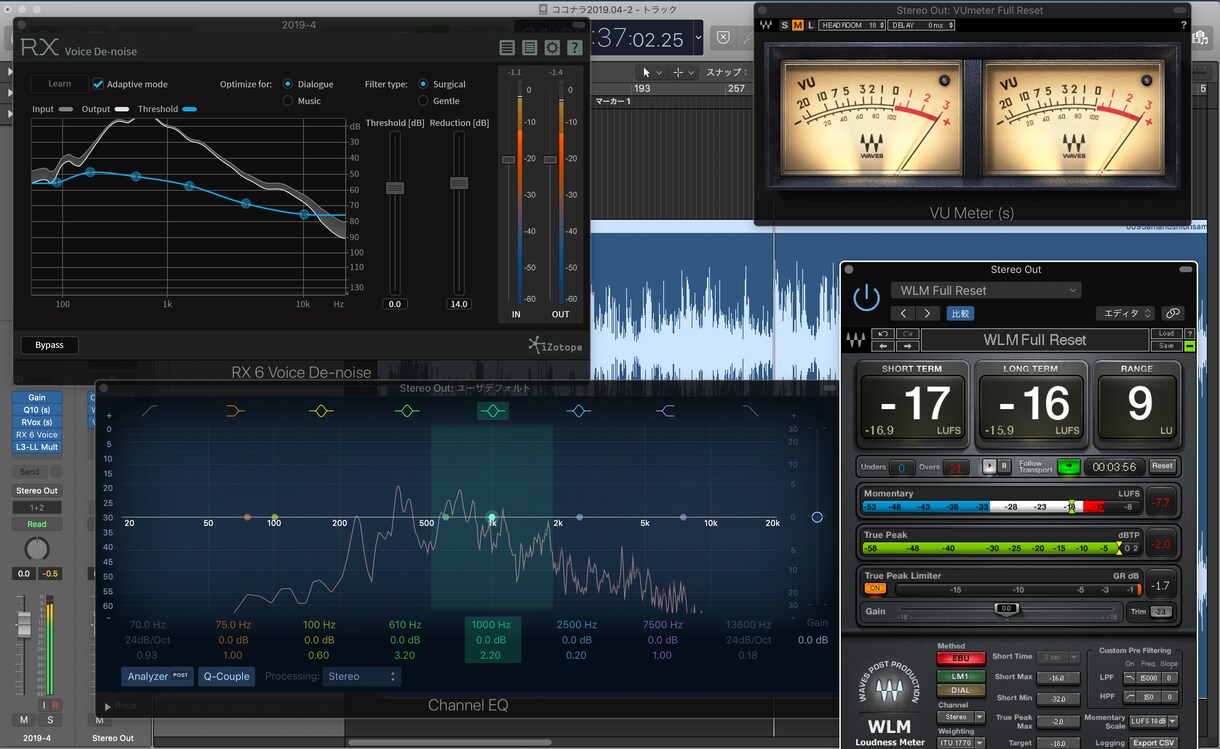
Task: Toggle the Q-Couple button
Action: pos(227,677)
